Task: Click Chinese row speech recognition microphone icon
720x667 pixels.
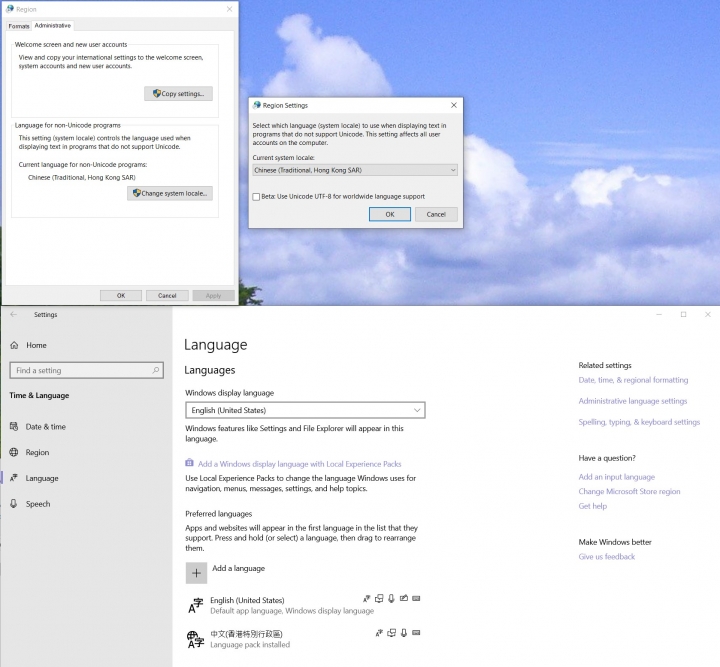Action: tap(404, 633)
